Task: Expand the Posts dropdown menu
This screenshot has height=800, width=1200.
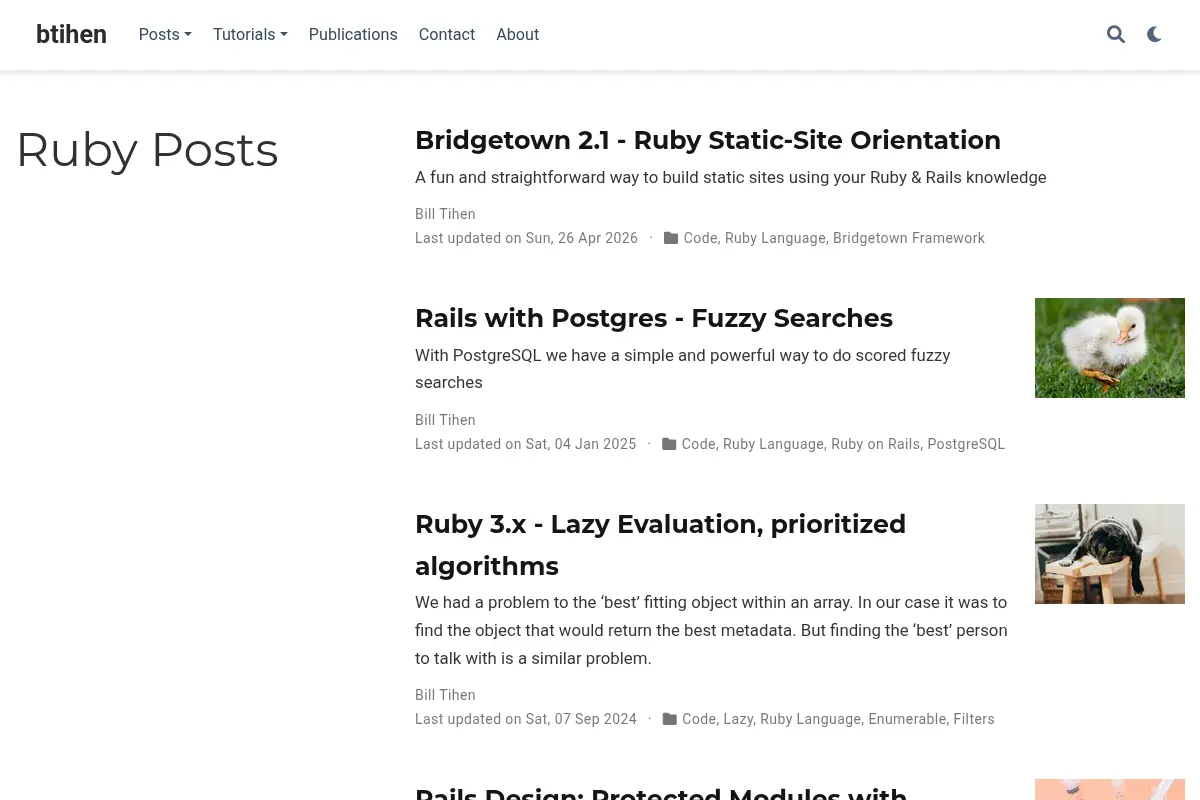Action: 165,35
